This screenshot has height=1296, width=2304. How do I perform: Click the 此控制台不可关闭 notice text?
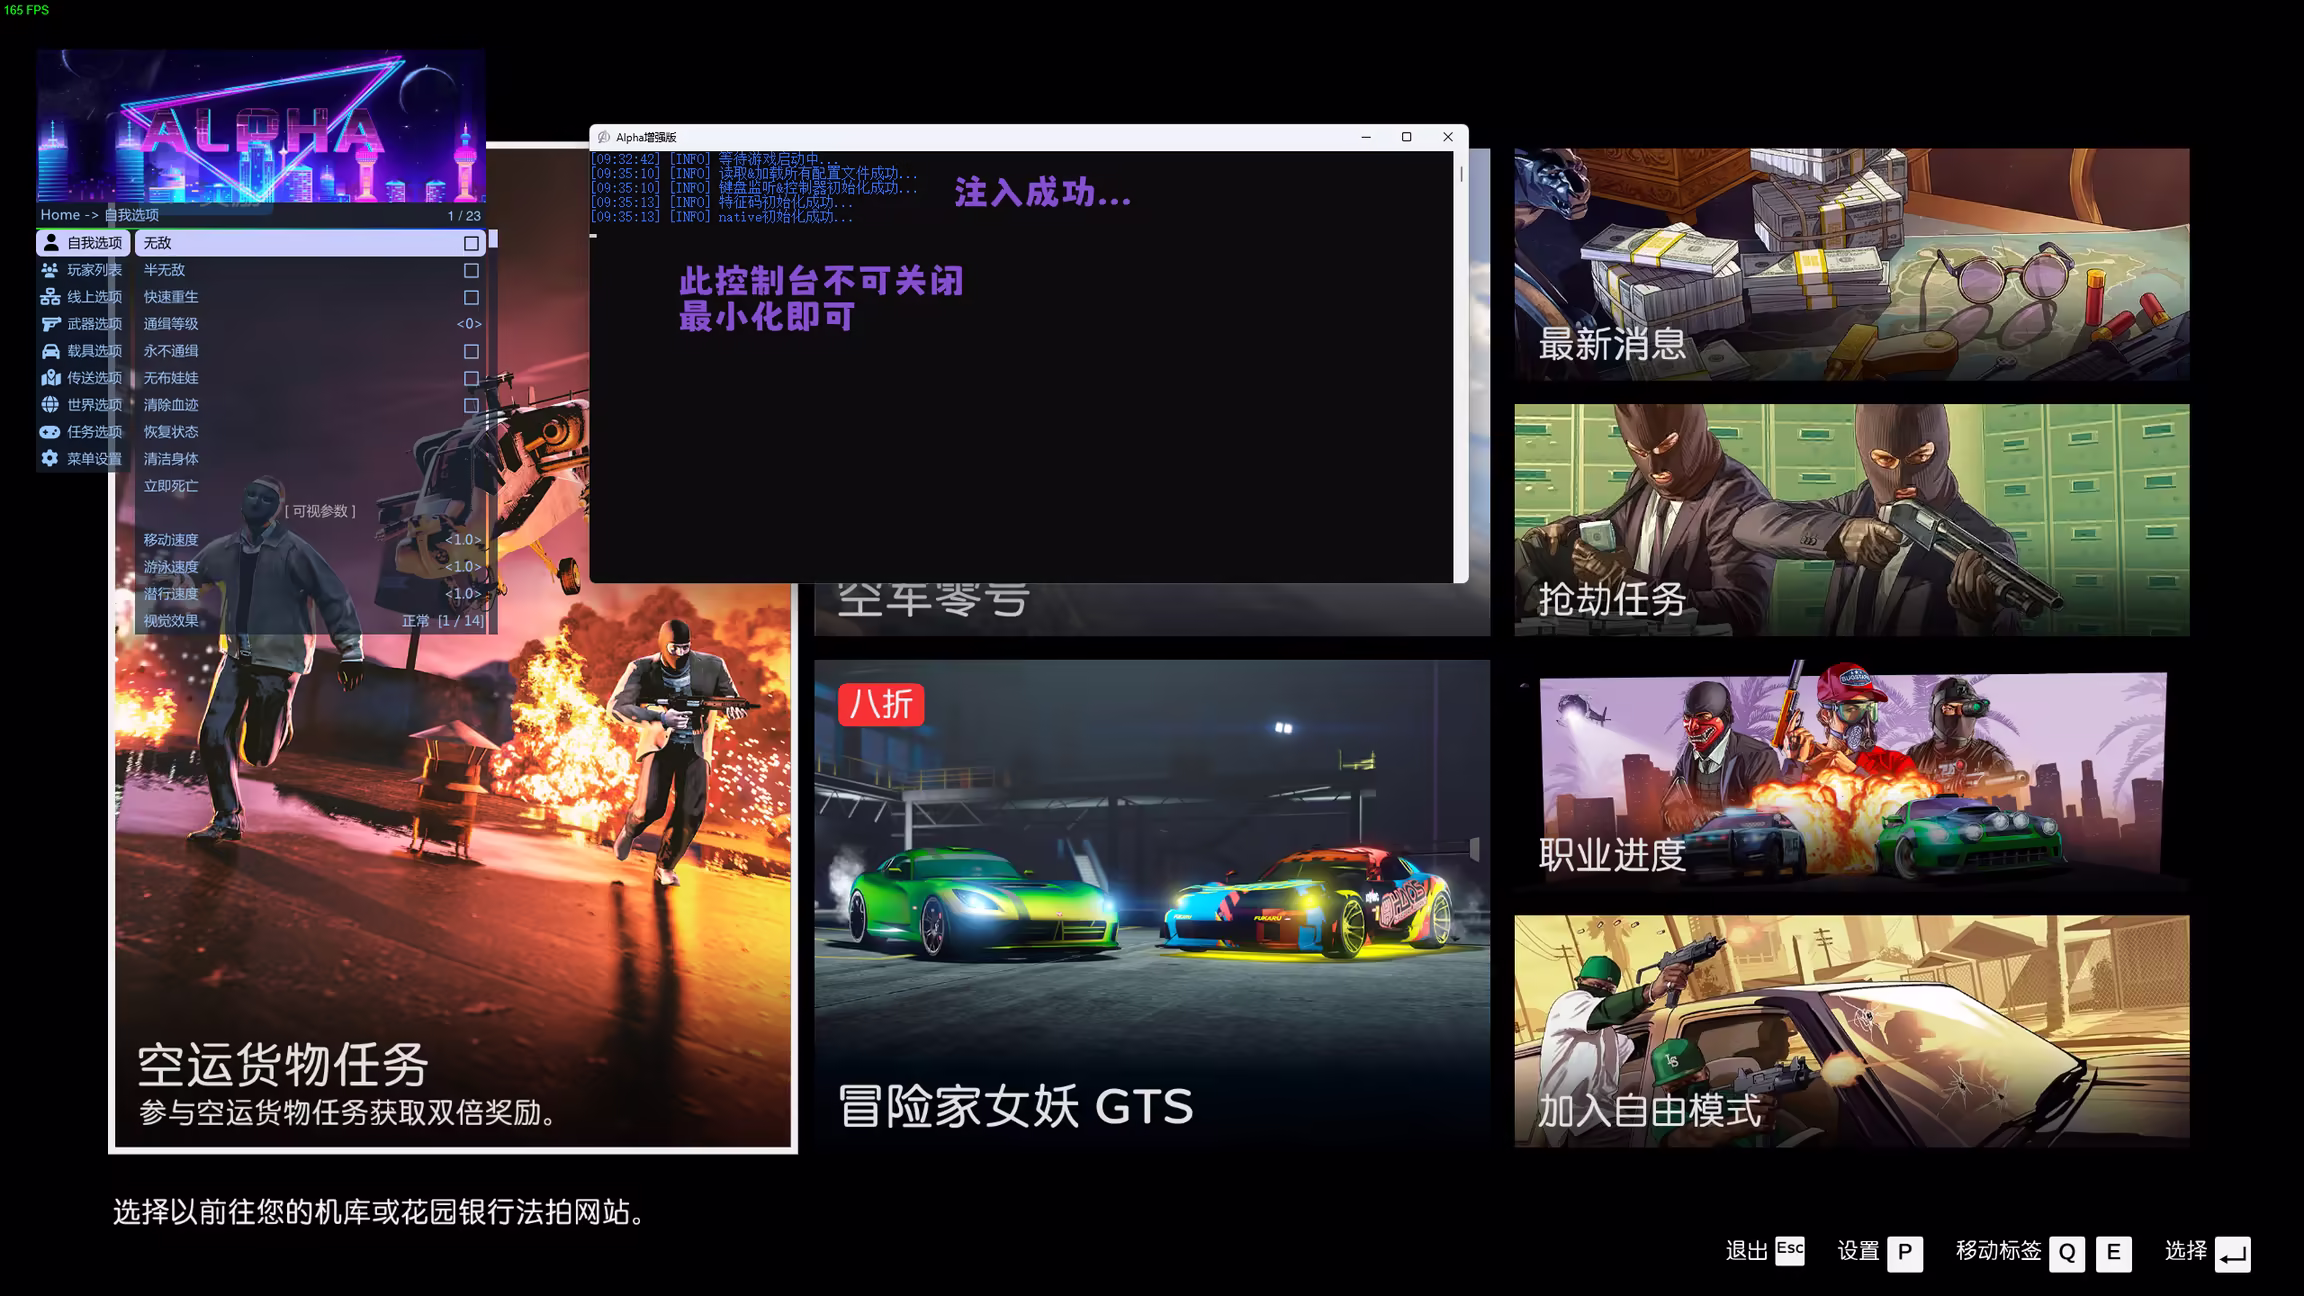point(821,281)
